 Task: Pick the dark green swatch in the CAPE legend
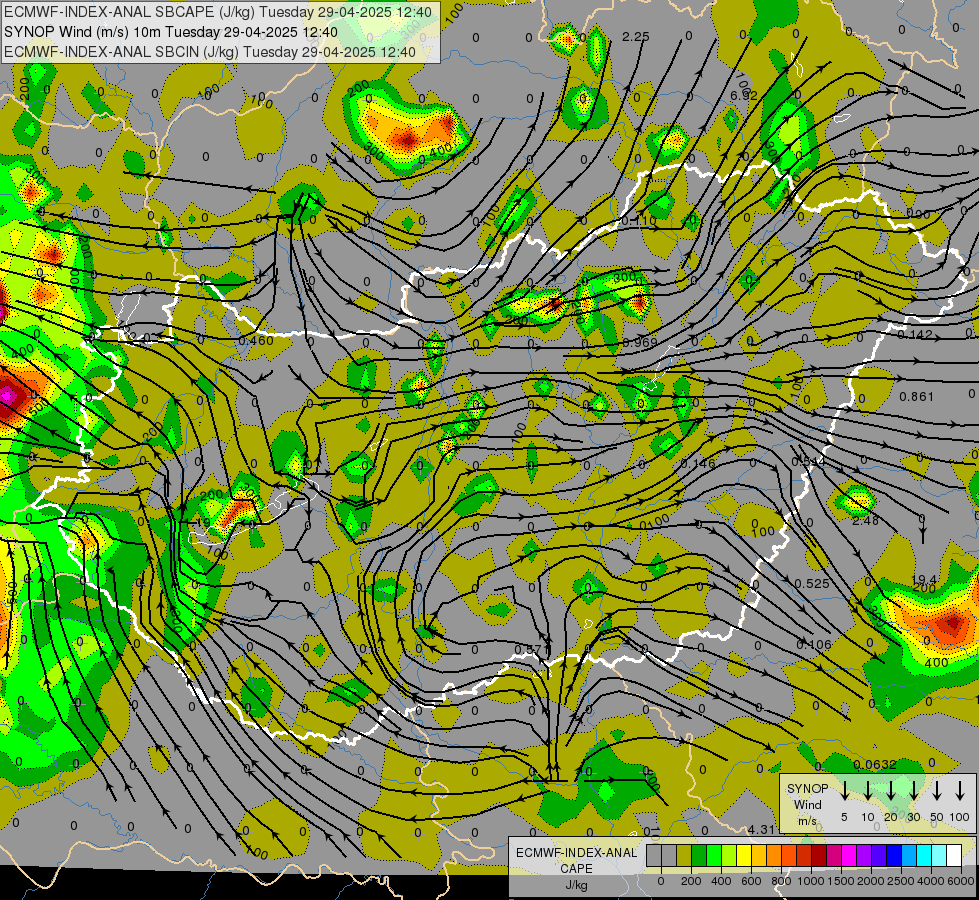(x=699, y=855)
